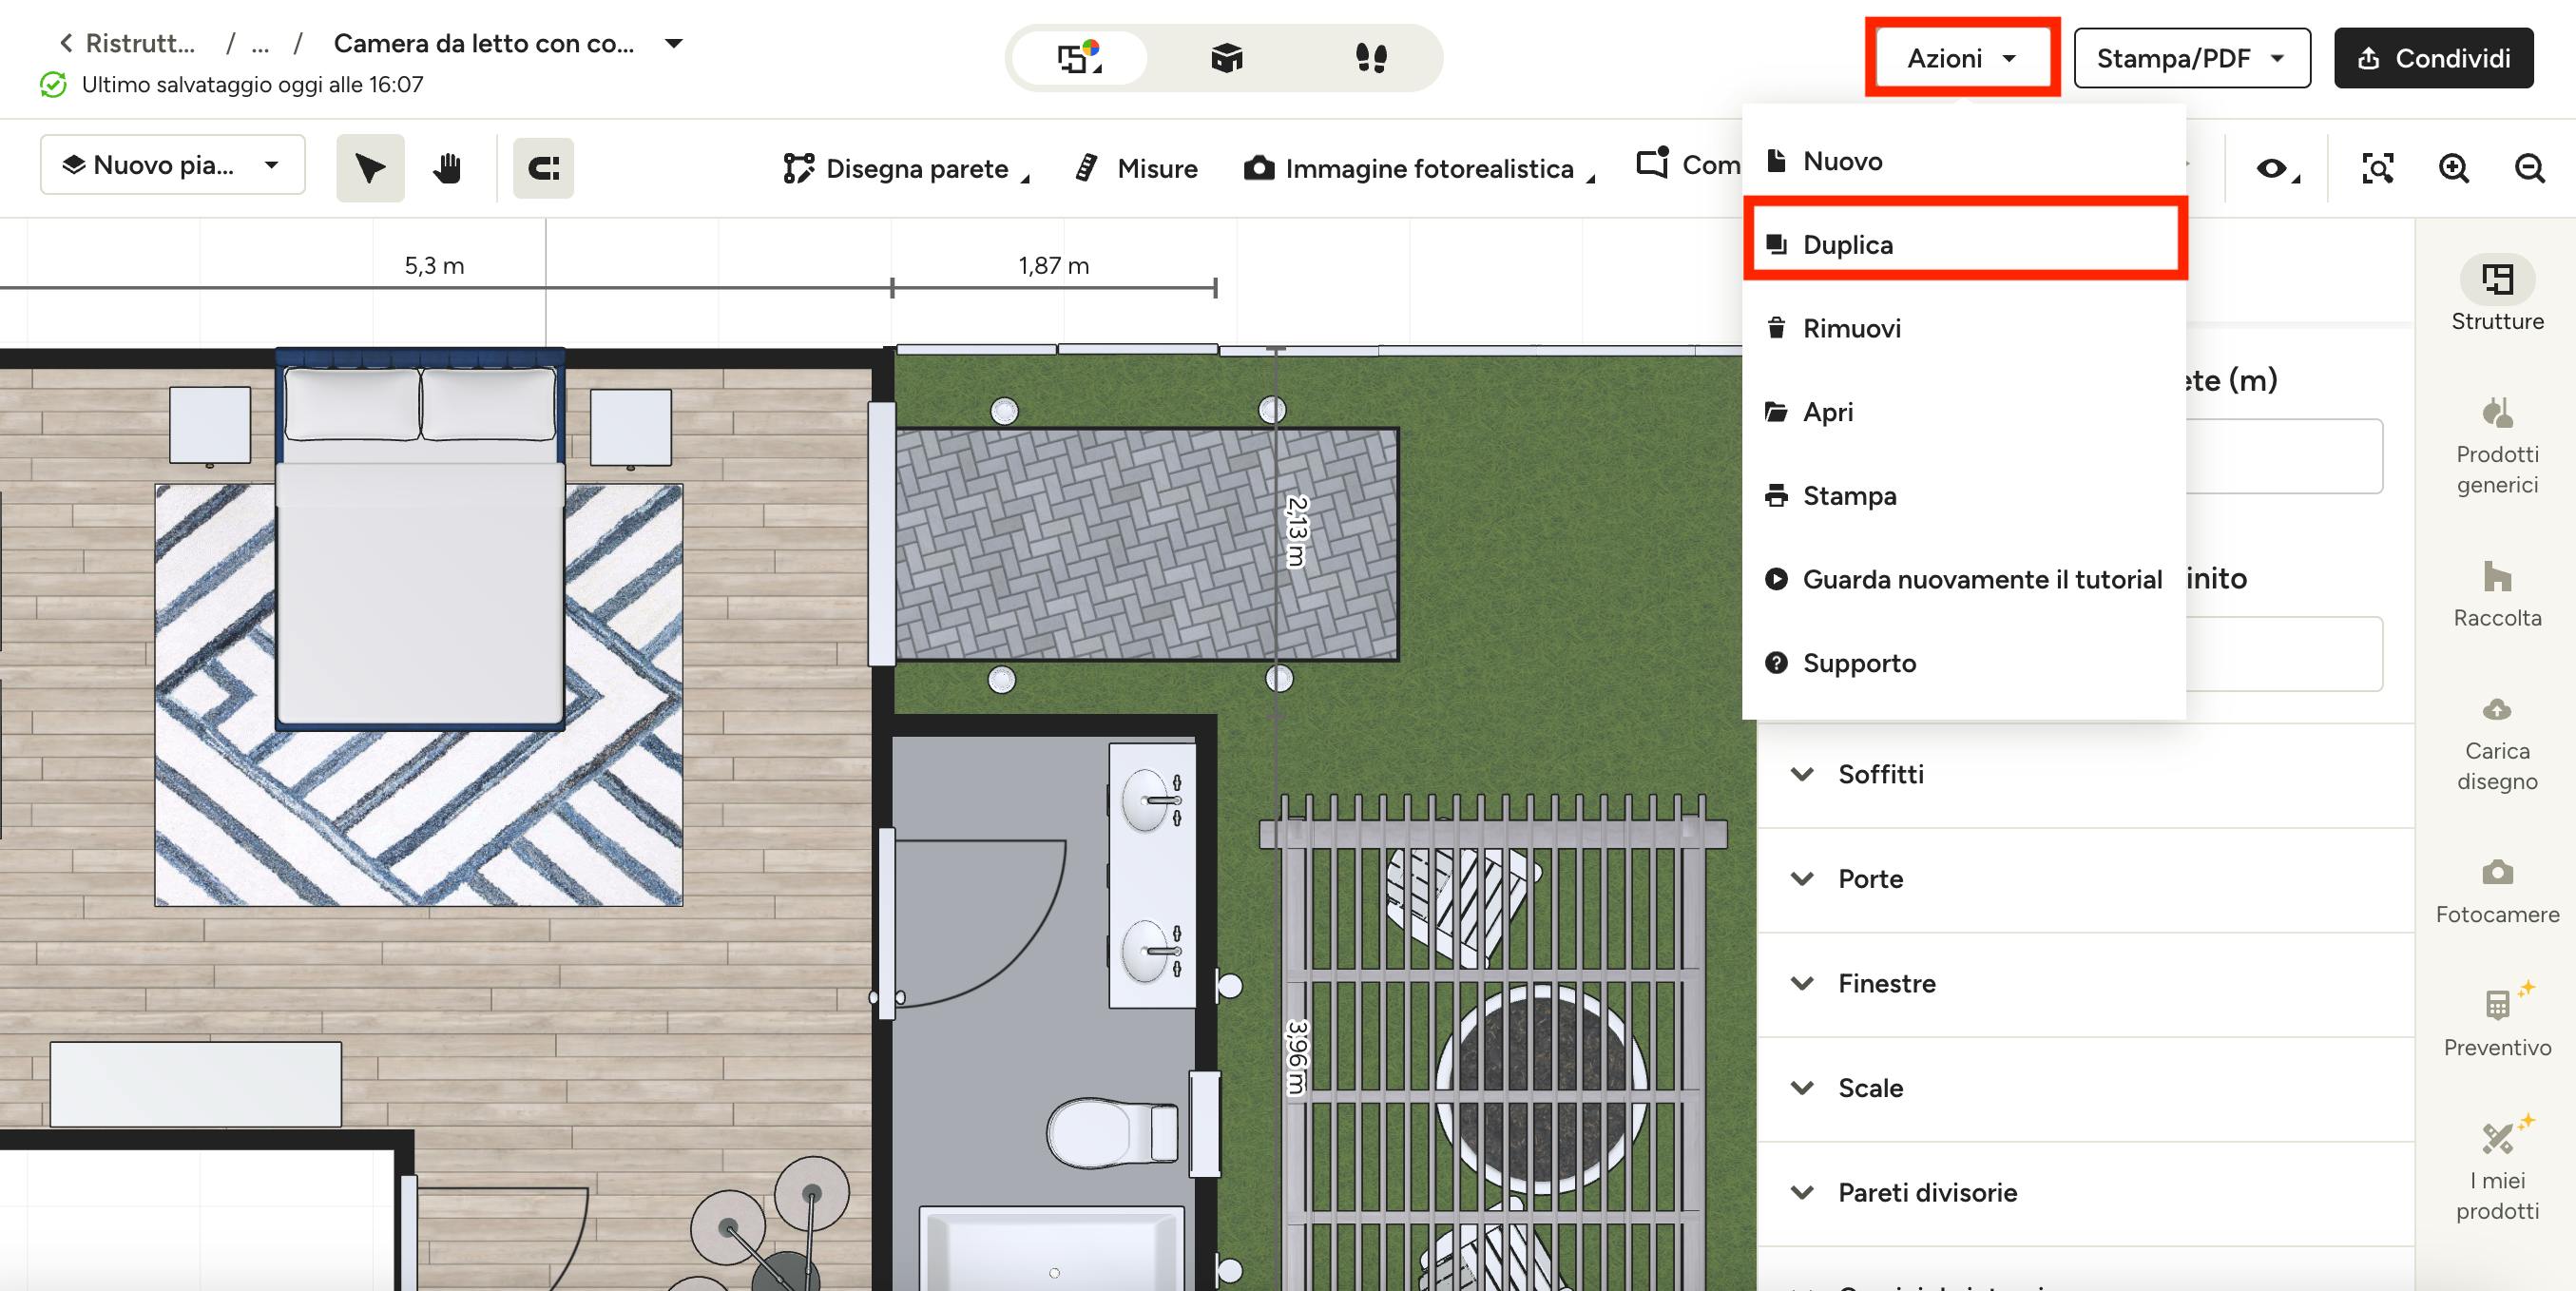Switch to 3D view cube icon
Viewport: 2576px width, 1291px height.
click(1226, 58)
